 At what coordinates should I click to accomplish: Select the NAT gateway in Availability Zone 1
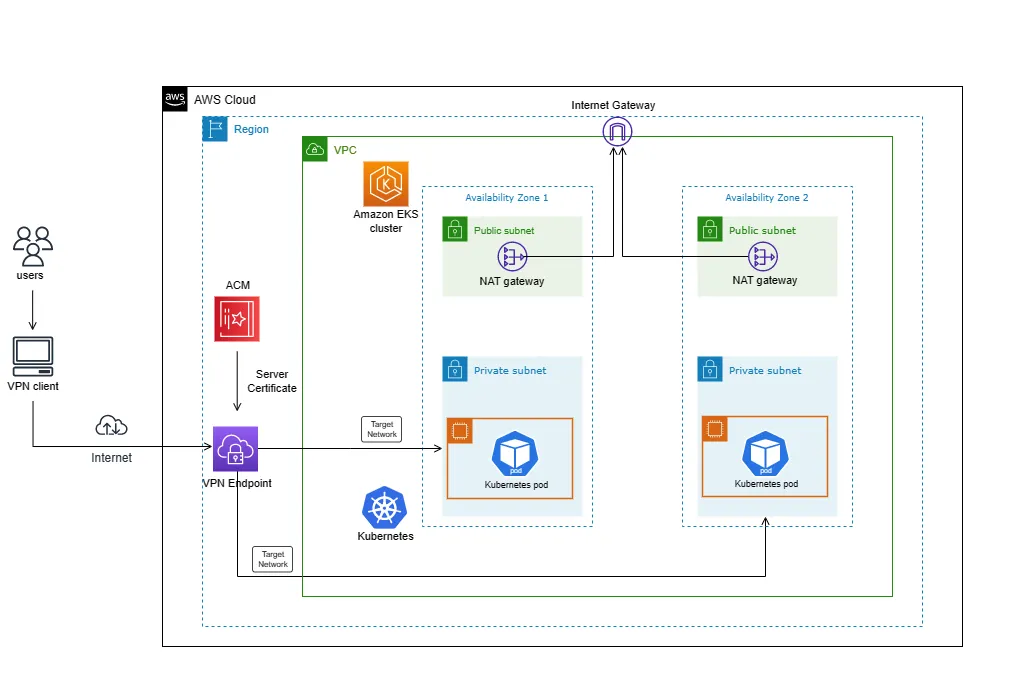[512, 256]
